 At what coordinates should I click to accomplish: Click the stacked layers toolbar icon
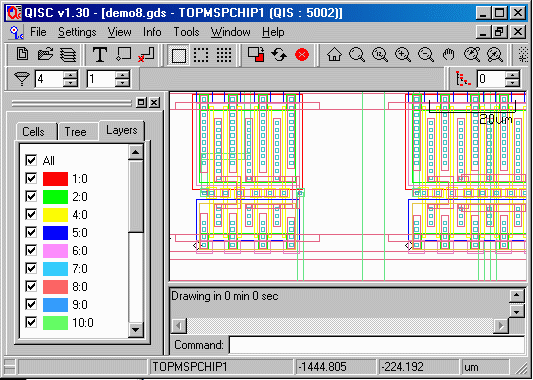point(68,55)
